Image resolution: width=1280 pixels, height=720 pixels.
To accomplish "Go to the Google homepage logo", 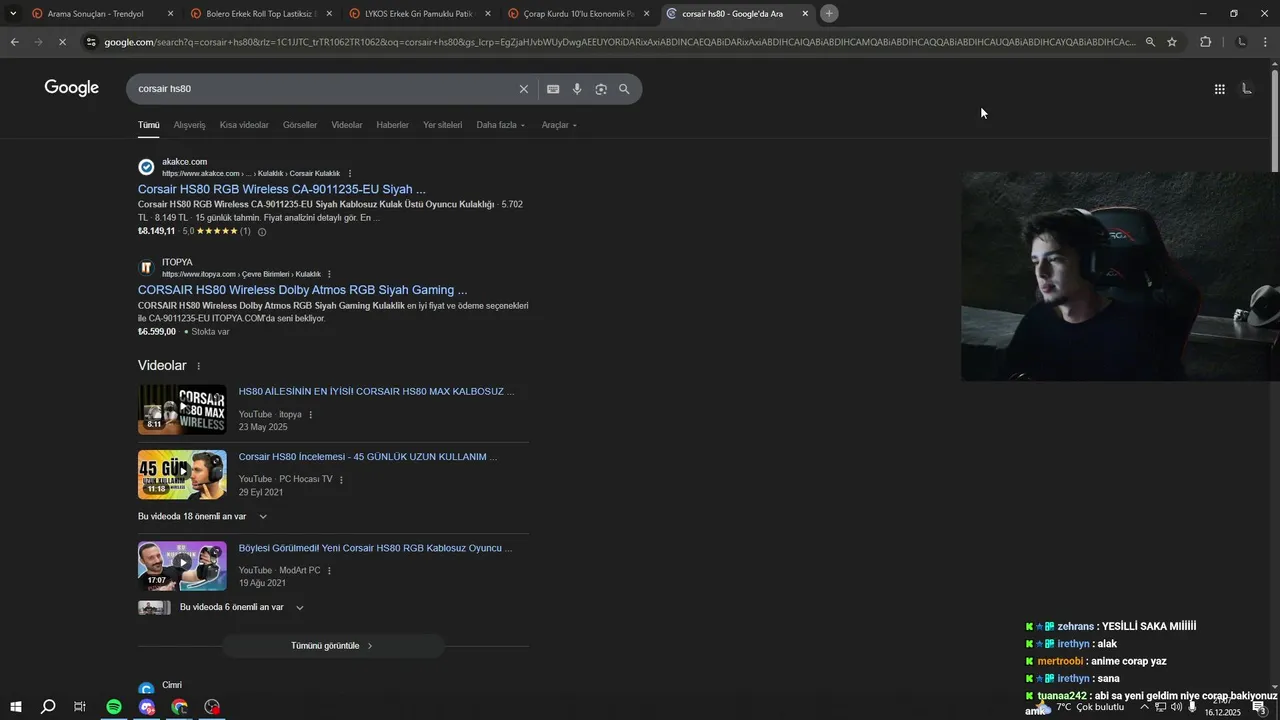I will click(72, 88).
